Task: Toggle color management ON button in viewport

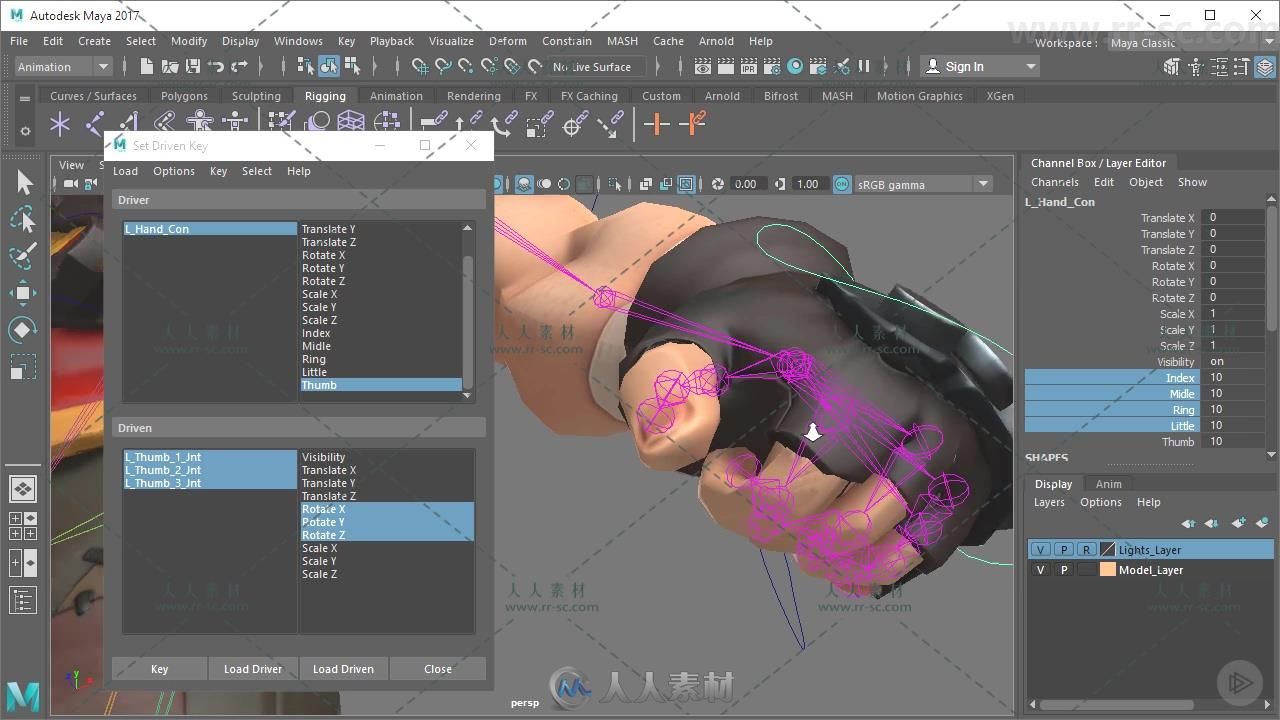Action: point(842,184)
